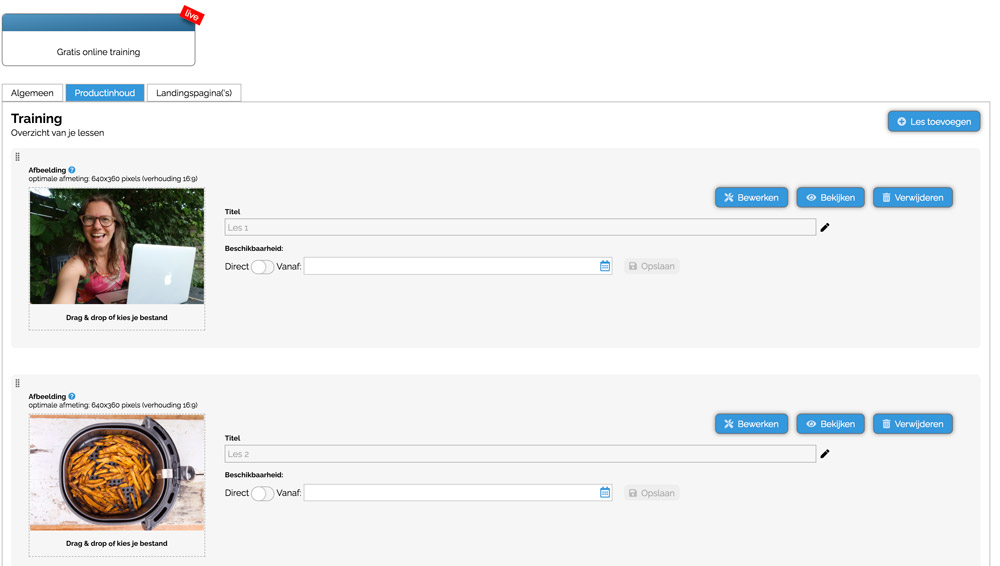The width and height of the screenshot is (1000, 566).
Task: Click the help icon beside second Afbeelding label
Action: coord(72,396)
